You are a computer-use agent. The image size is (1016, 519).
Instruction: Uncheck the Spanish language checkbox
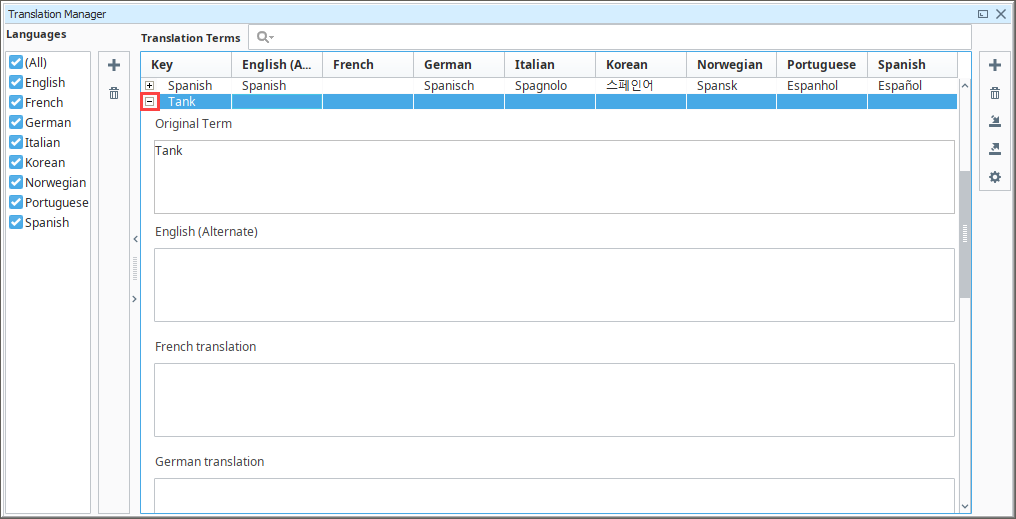click(x=16, y=222)
